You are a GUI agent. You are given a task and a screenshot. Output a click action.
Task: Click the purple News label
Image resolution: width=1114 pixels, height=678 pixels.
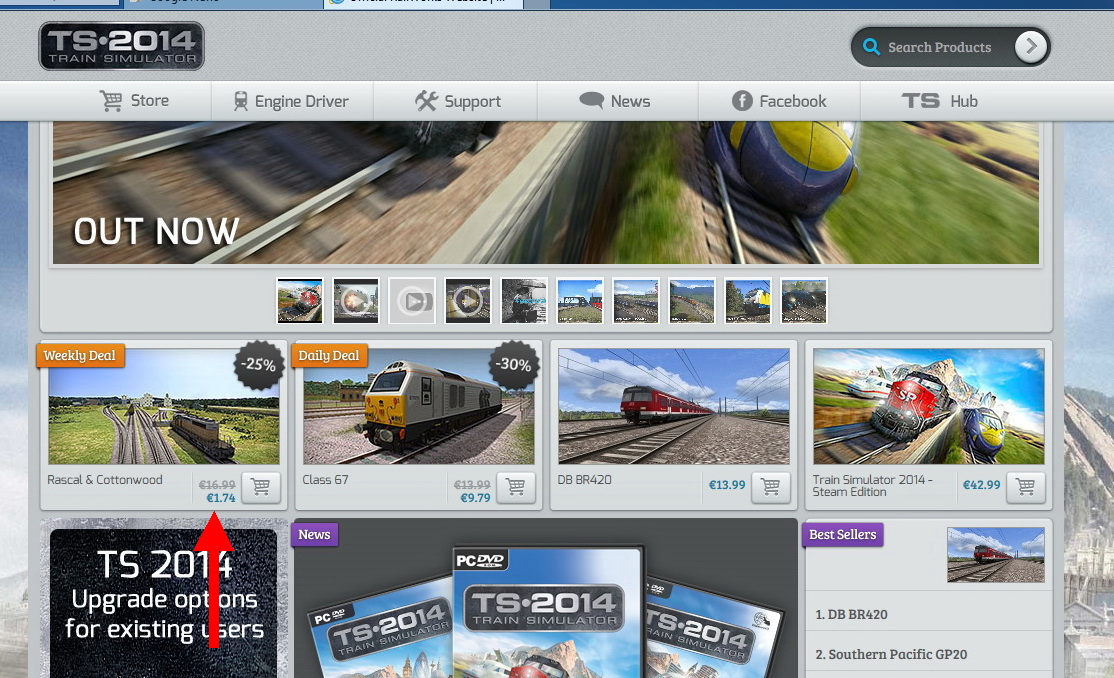(314, 534)
